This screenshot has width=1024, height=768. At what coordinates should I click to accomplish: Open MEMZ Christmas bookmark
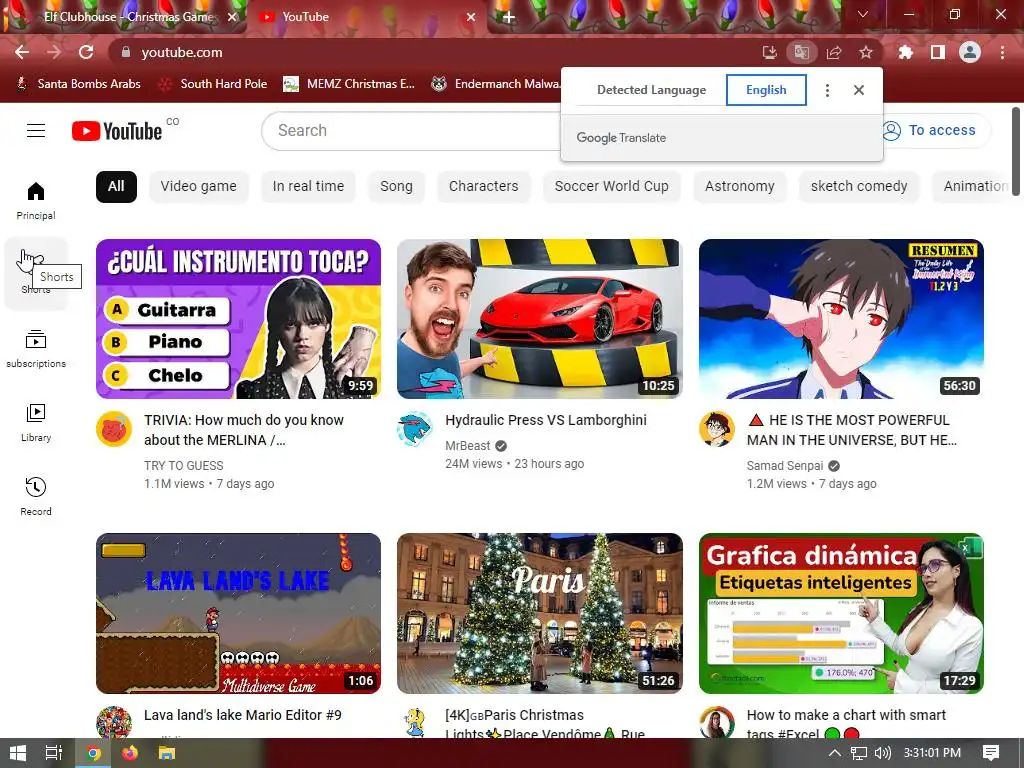(349, 84)
